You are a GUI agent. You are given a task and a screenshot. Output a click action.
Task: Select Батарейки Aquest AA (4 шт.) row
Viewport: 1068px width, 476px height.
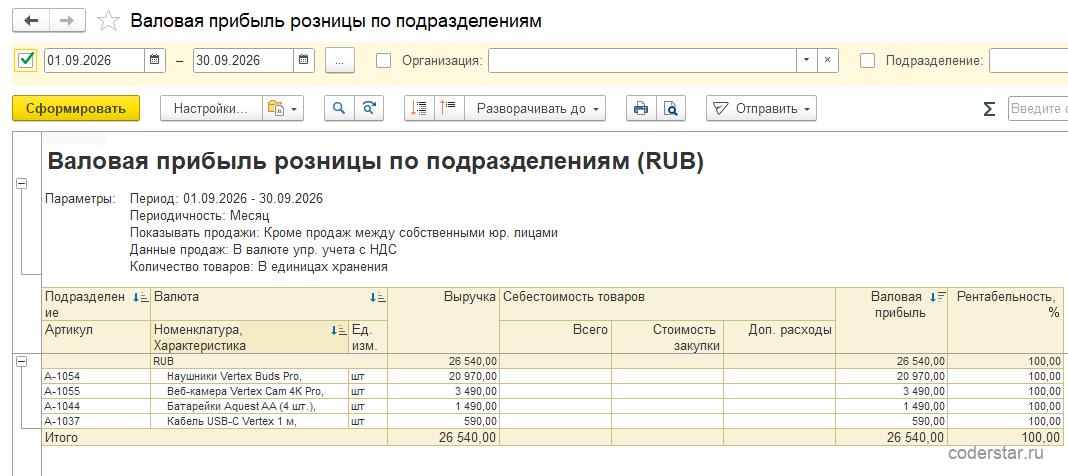point(250,407)
